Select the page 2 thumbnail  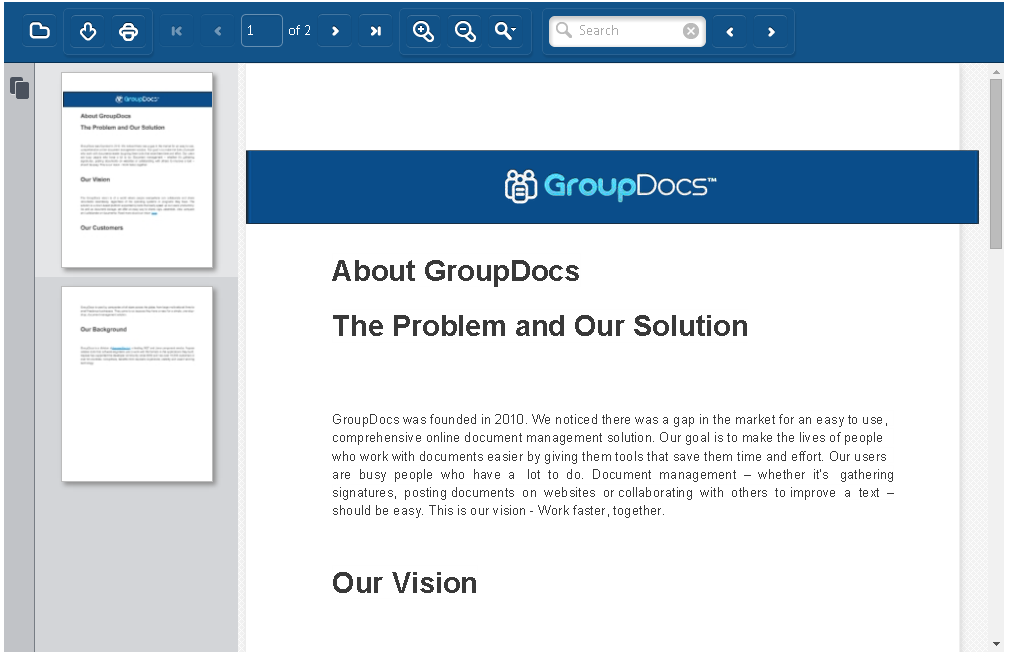point(137,384)
